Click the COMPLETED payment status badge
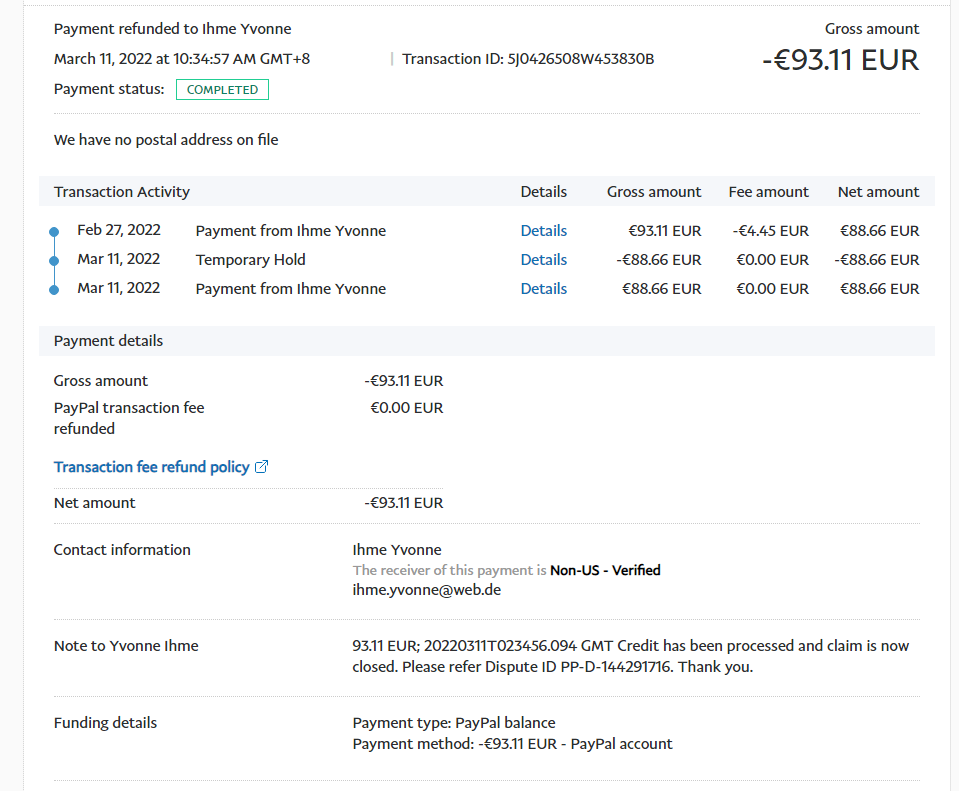 click(x=222, y=90)
